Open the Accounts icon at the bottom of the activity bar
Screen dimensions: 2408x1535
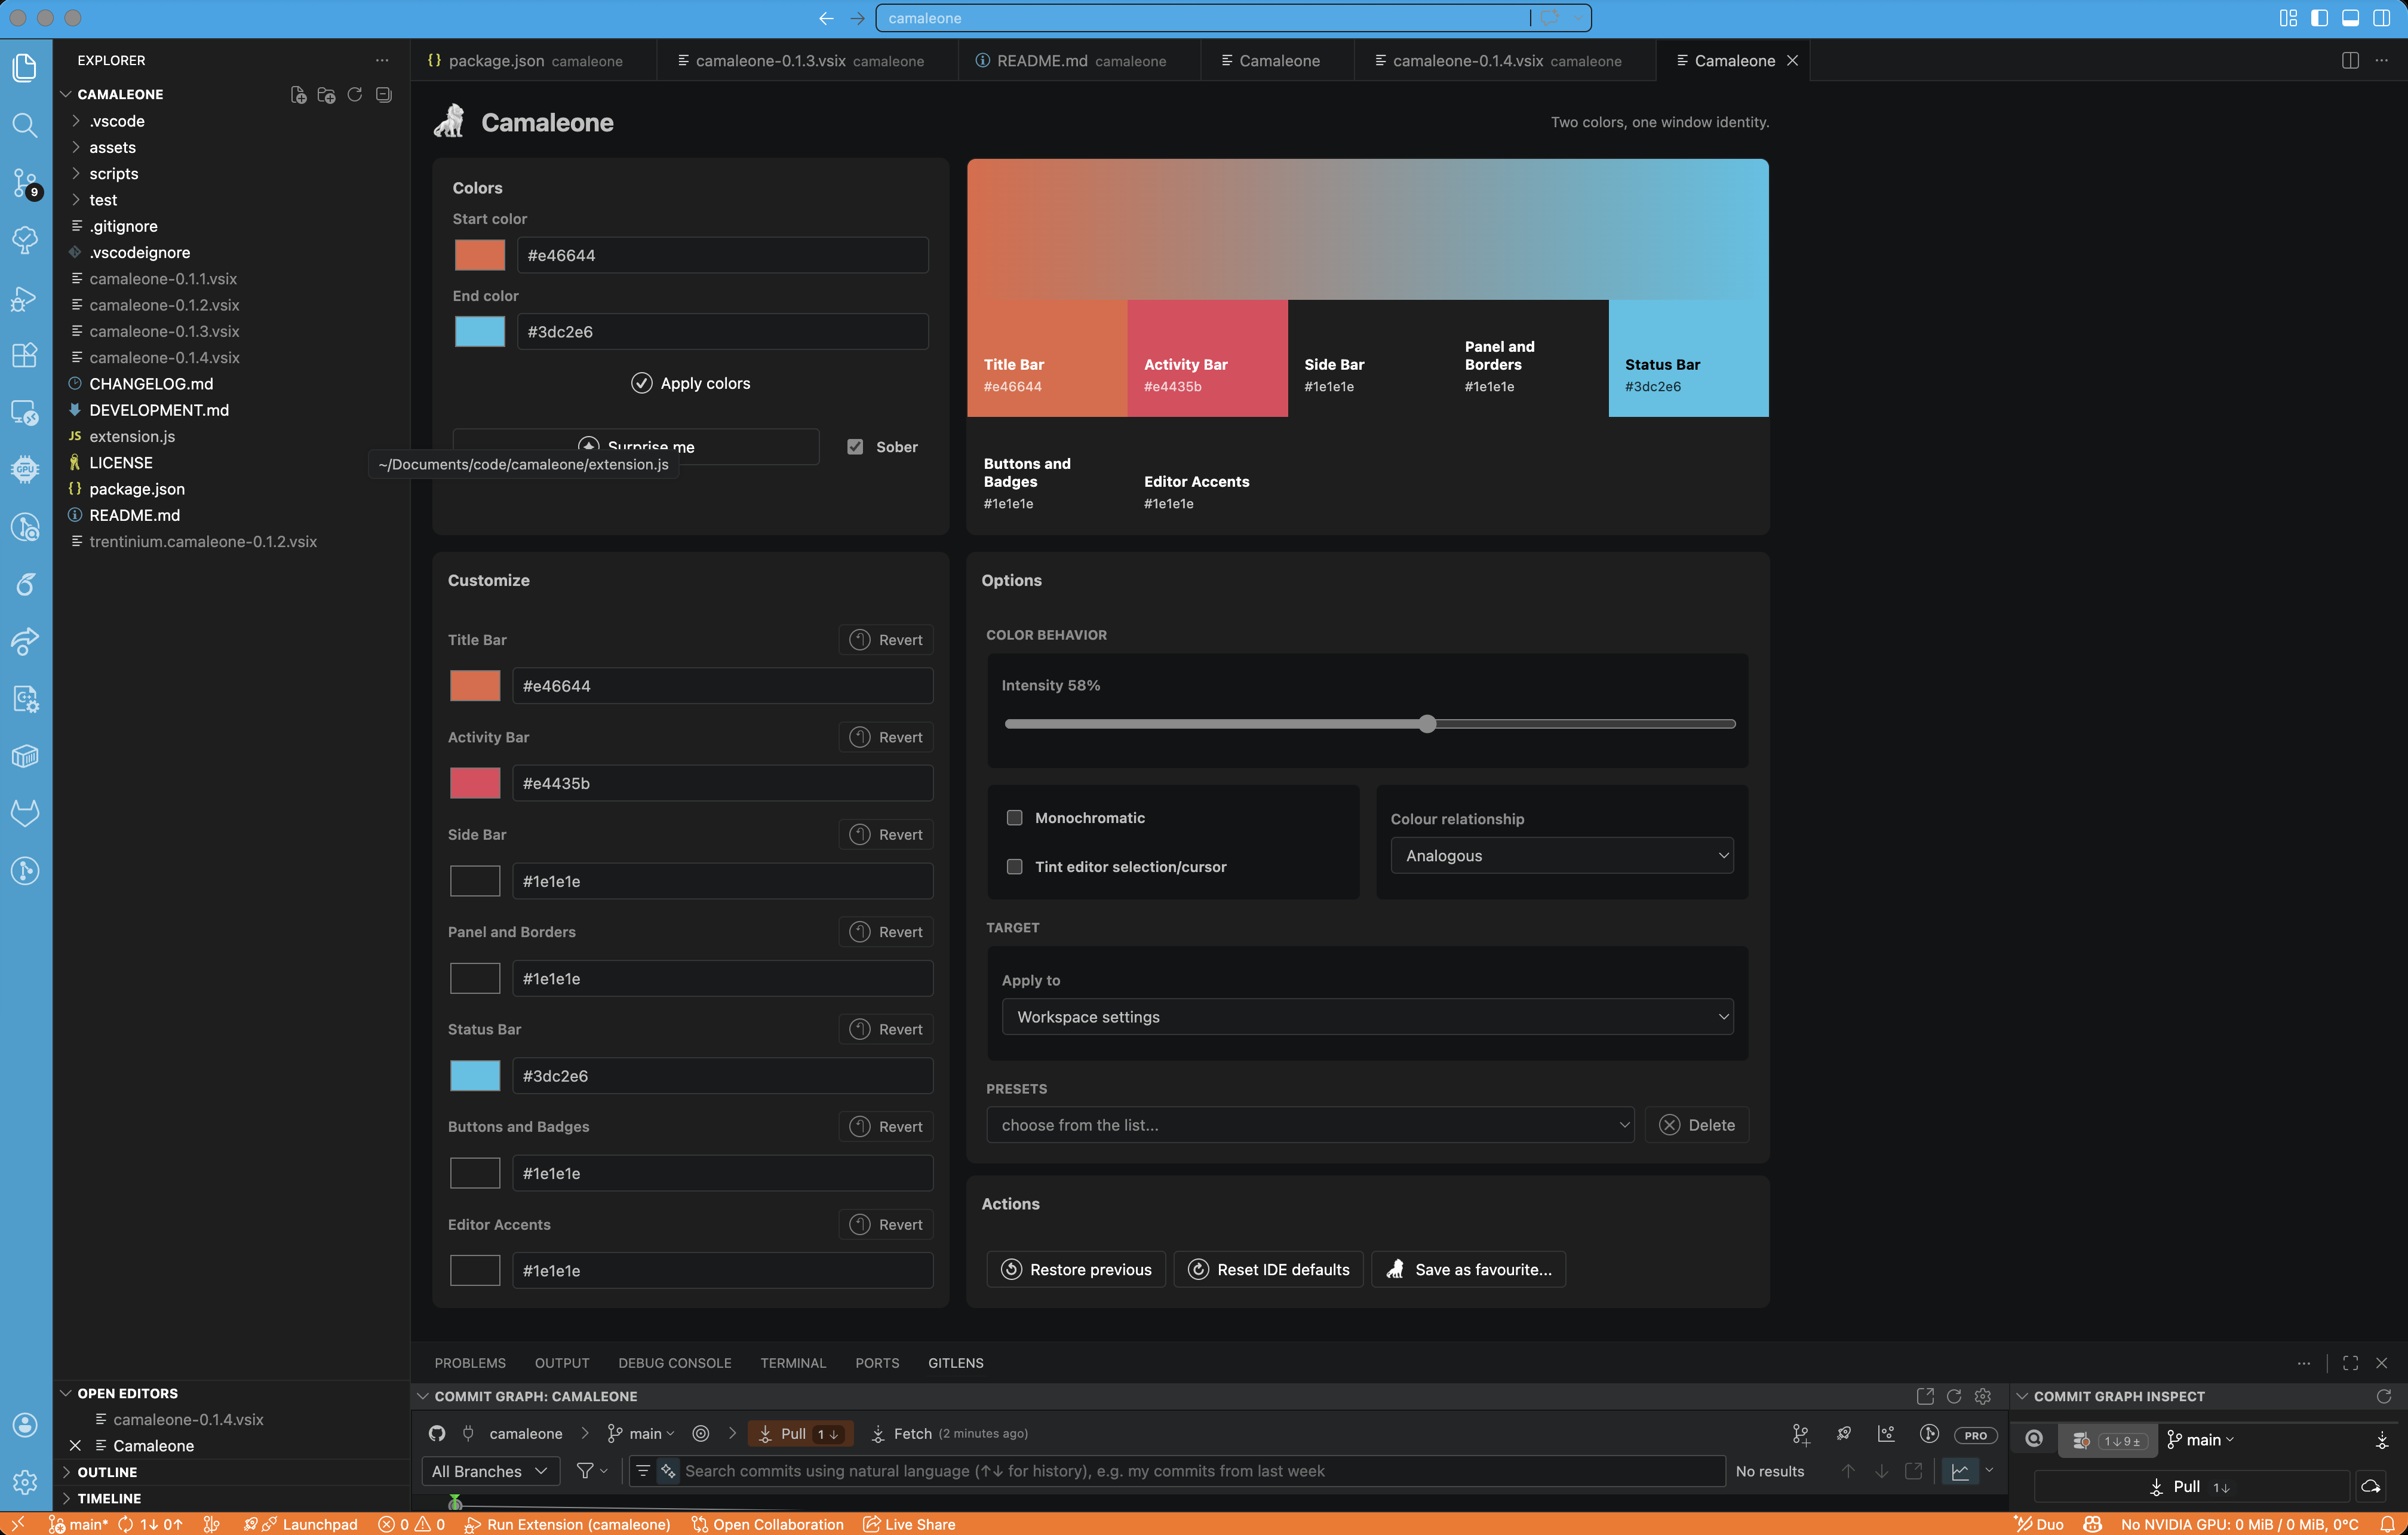tap(25, 1425)
